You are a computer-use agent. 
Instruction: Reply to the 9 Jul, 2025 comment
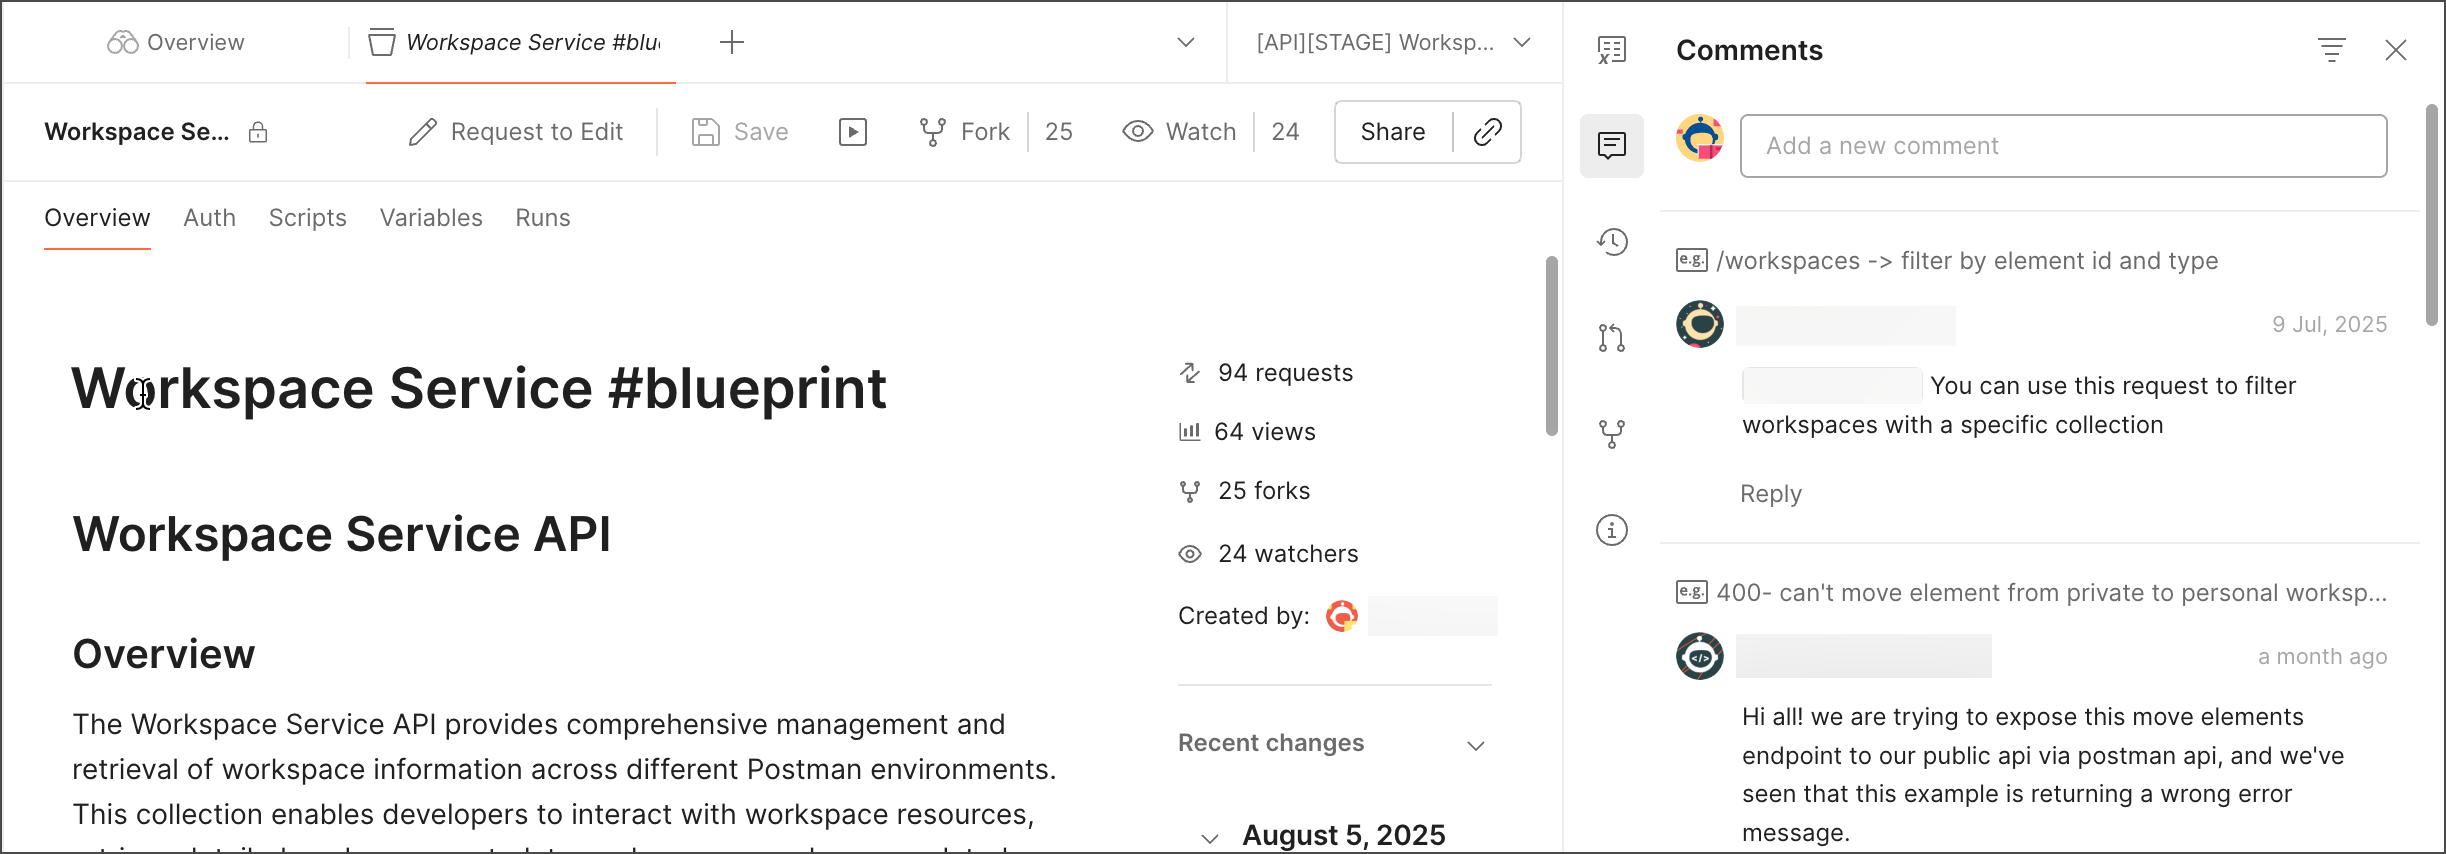pyautogui.click(x=1771, y=494)
